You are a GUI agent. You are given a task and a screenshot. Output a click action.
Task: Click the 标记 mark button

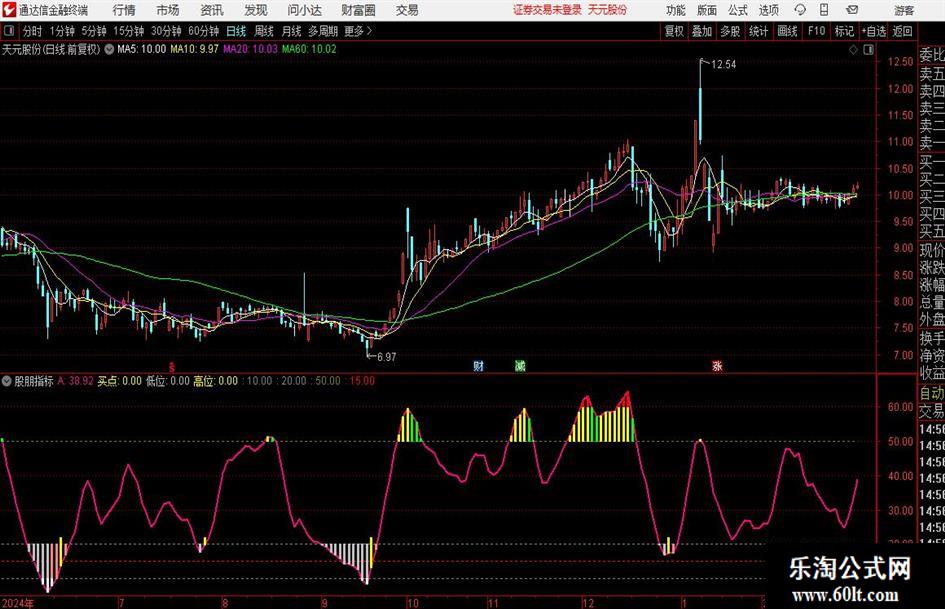pyautogui.click(x=844, y=31)
